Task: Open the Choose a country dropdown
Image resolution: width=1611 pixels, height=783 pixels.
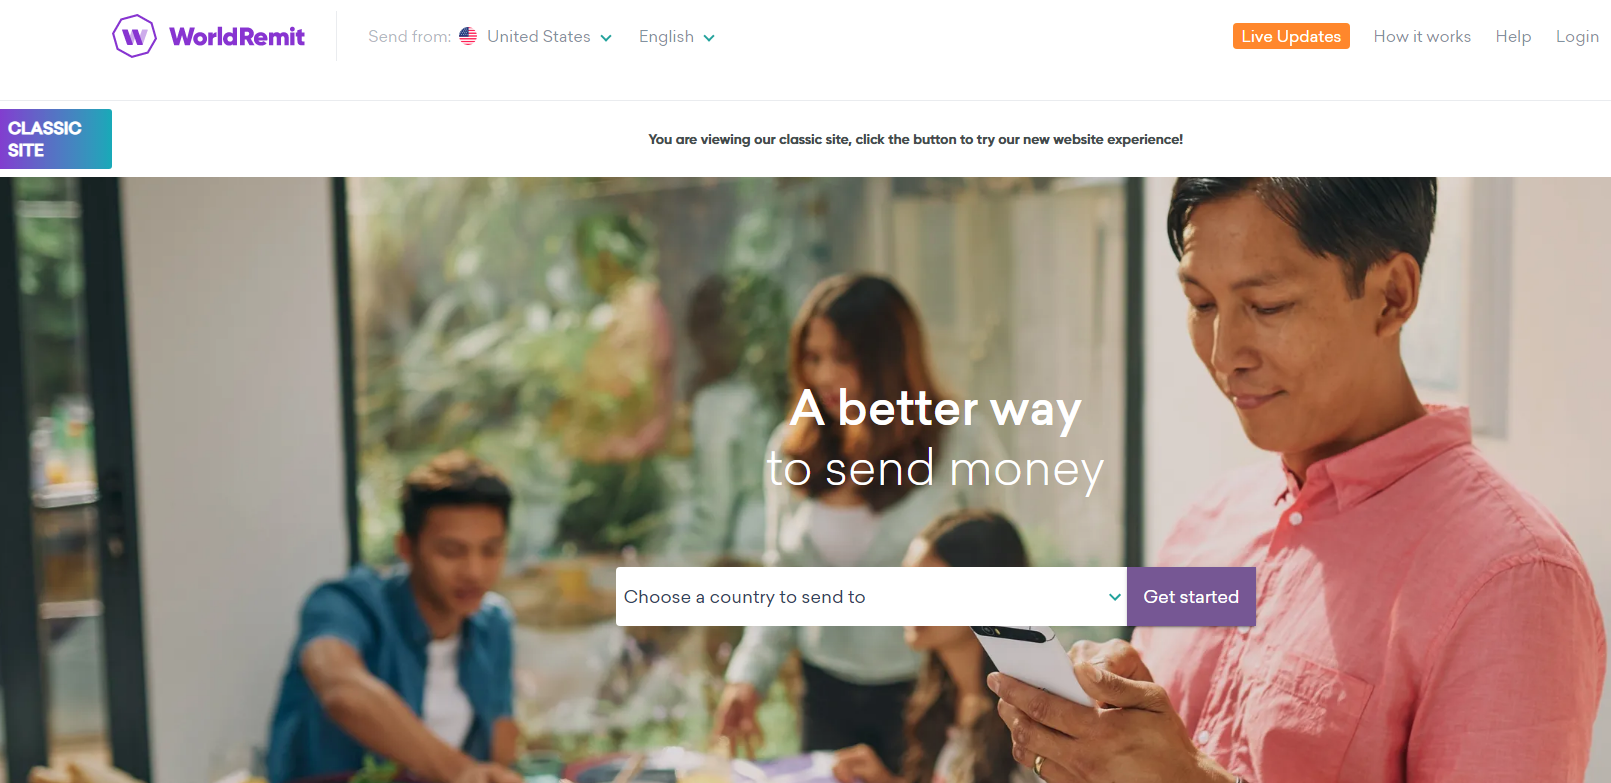Action: pos(871,597)
